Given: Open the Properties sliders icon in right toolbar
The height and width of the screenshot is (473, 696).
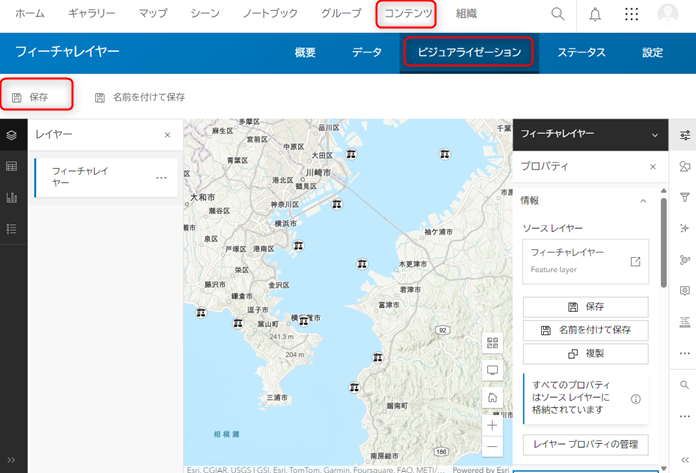Looking at the screenshot, I should point(685,135).
